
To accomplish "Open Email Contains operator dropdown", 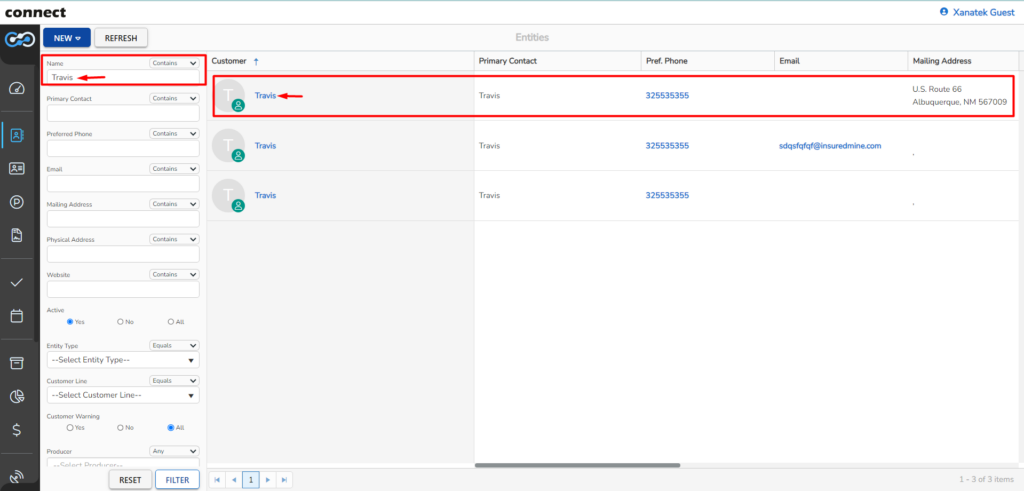I will pyautogui.click(x=174, y=169).
